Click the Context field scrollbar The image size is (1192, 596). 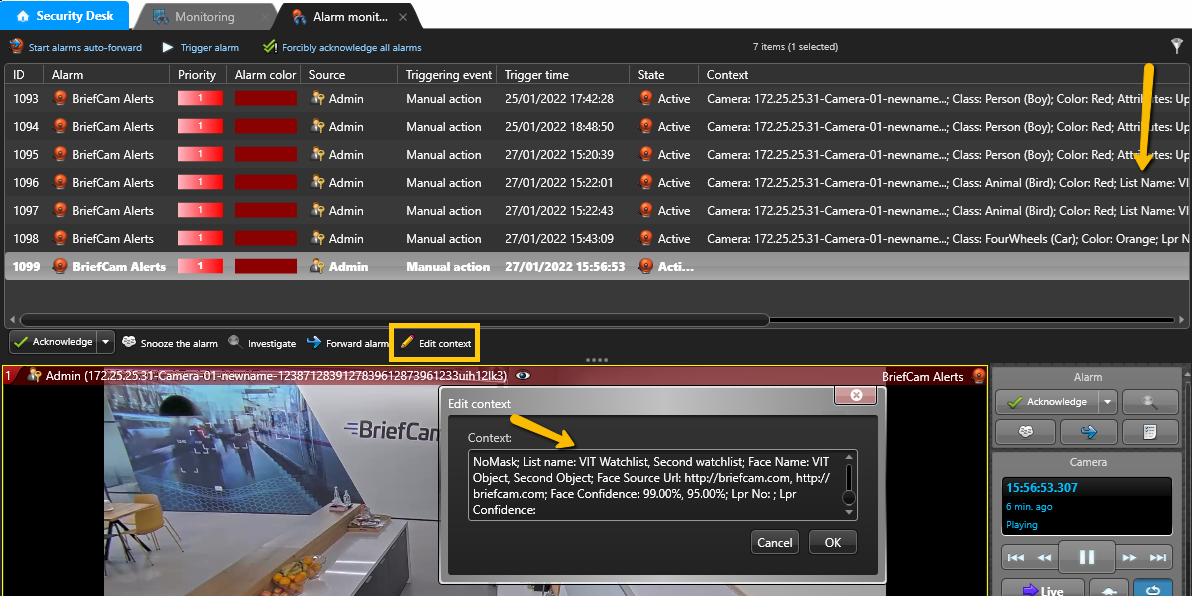click(849, 484)
